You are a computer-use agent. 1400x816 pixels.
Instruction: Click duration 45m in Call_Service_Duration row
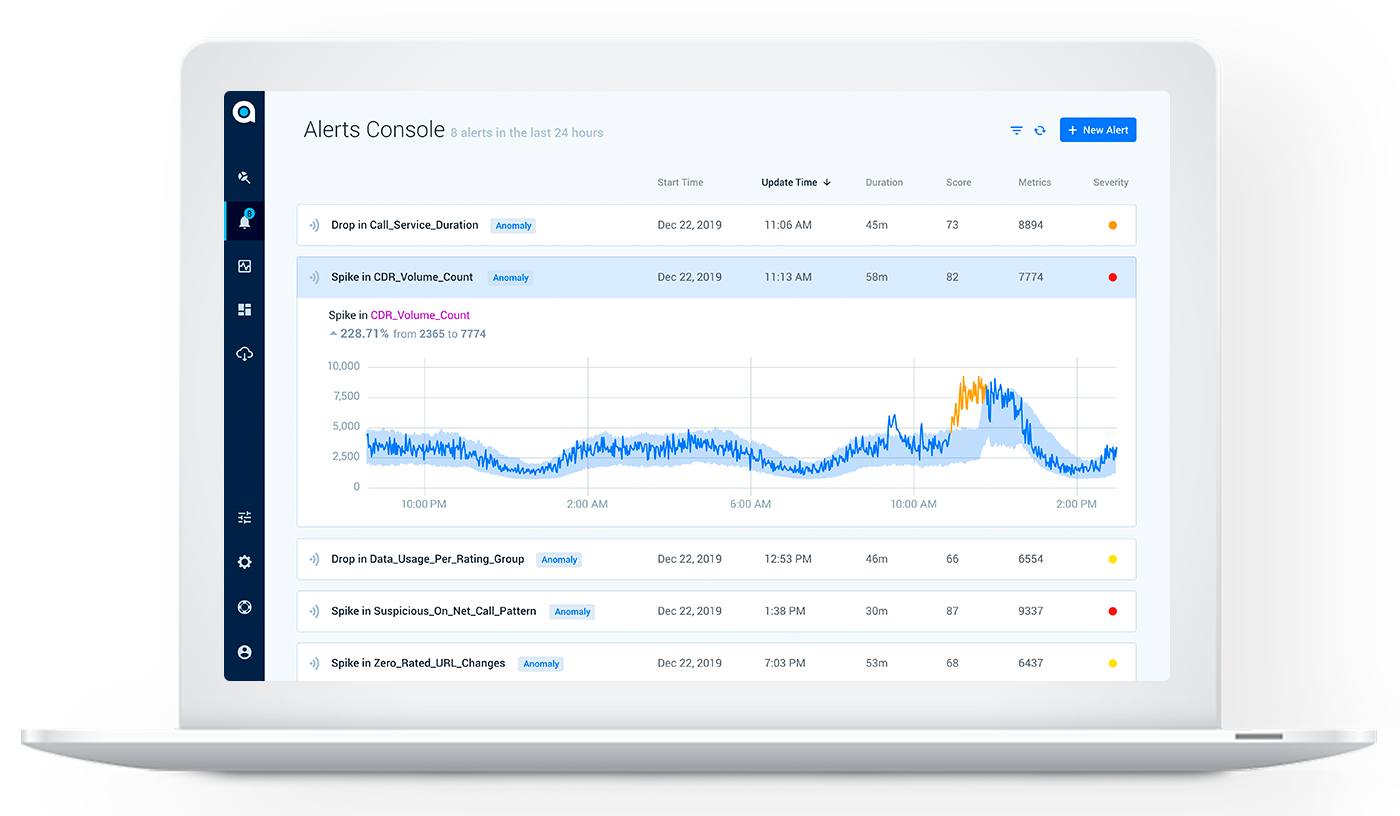click(x=876, y=225)
